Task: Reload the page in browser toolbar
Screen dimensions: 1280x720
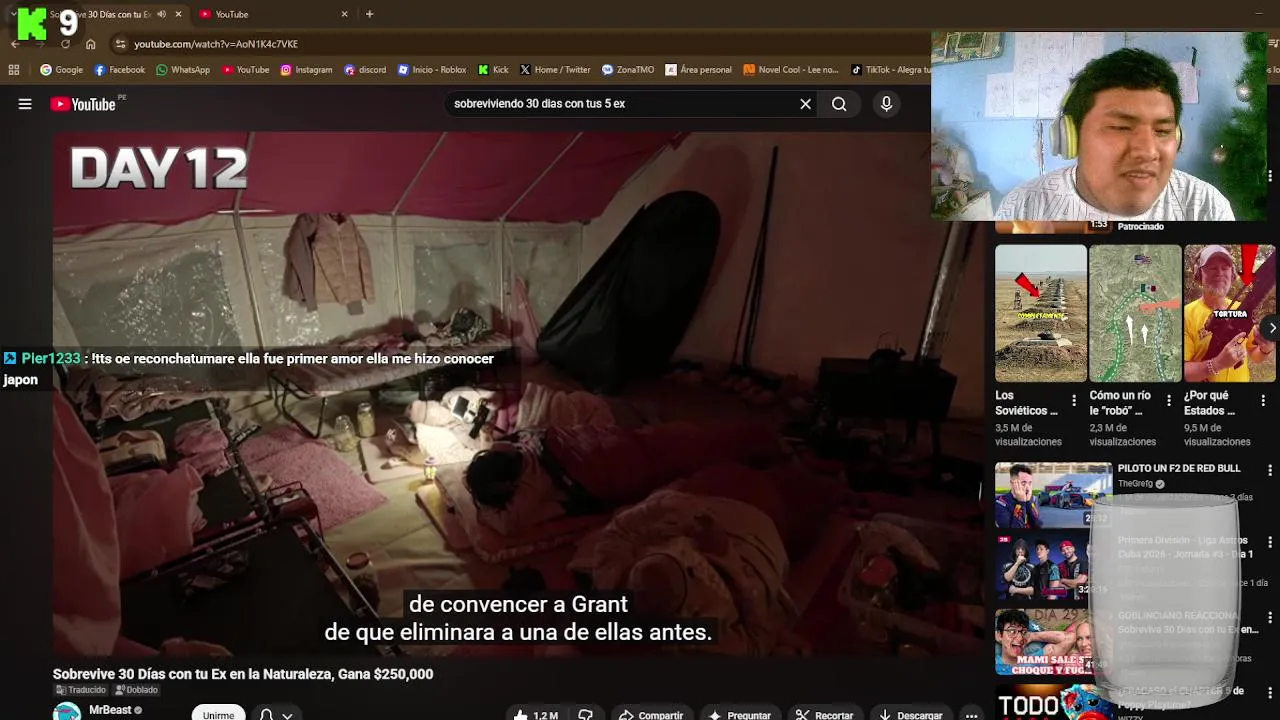Action: pos(65,44)
